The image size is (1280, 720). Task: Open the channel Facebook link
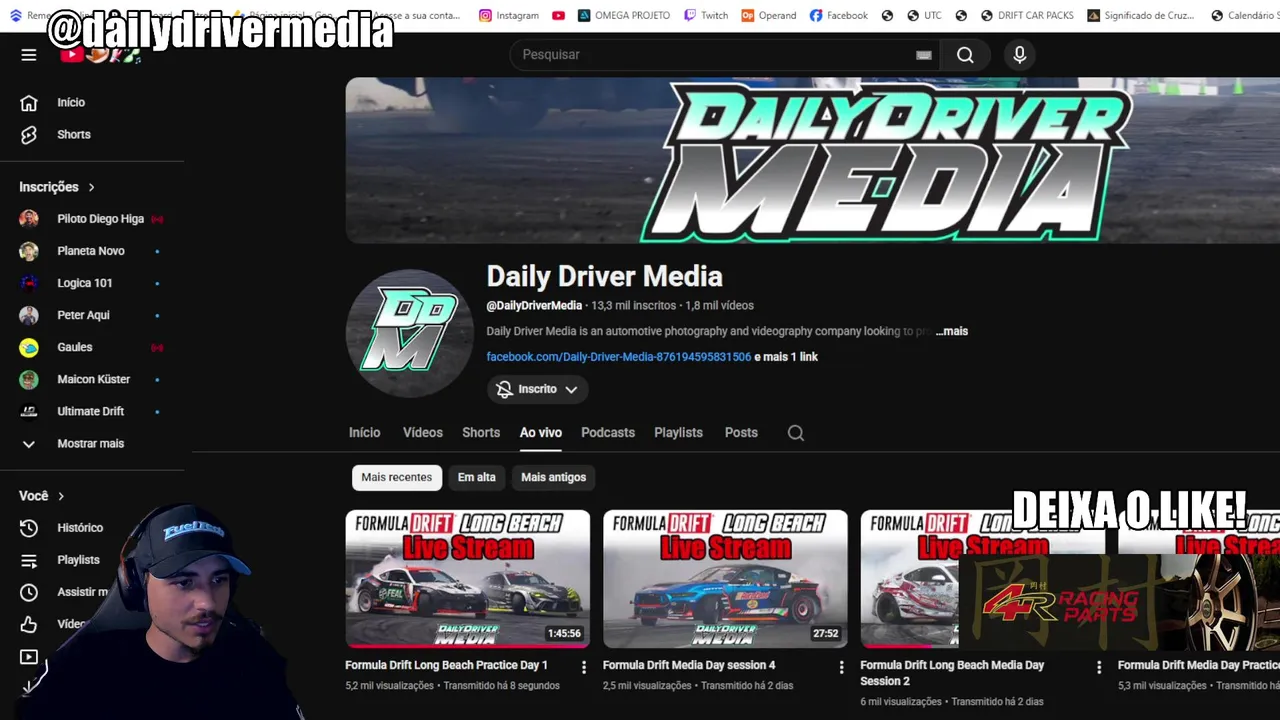tap(619, 357)
